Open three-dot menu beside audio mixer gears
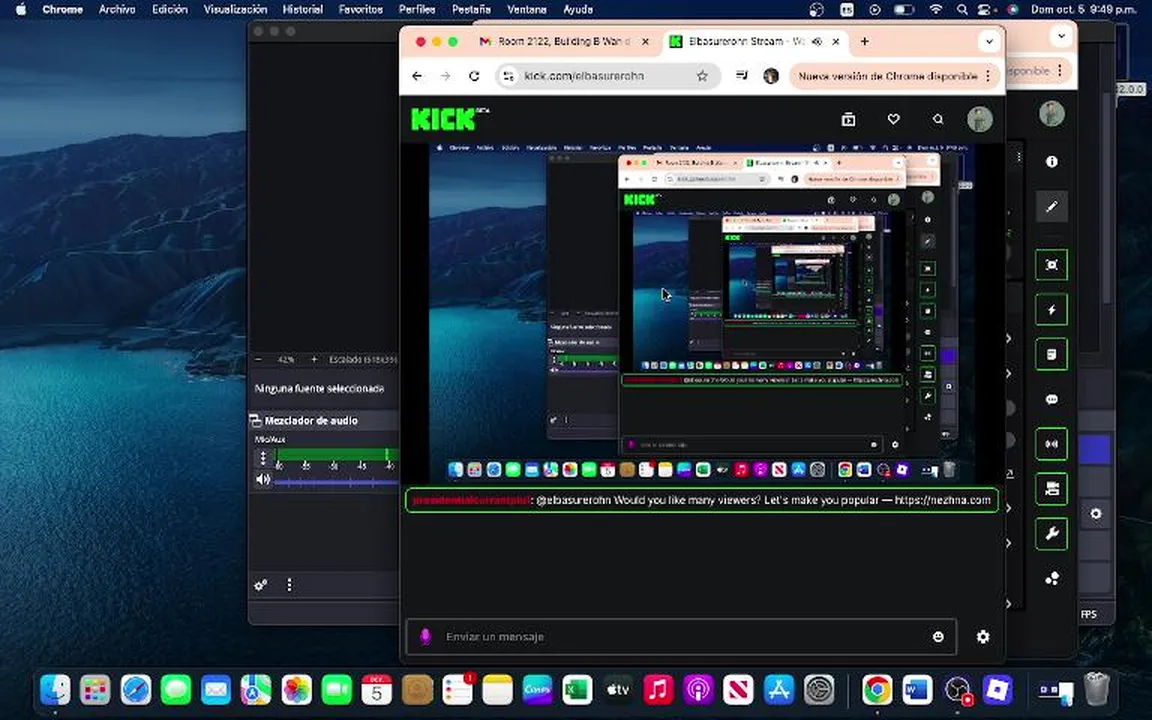 289,585
